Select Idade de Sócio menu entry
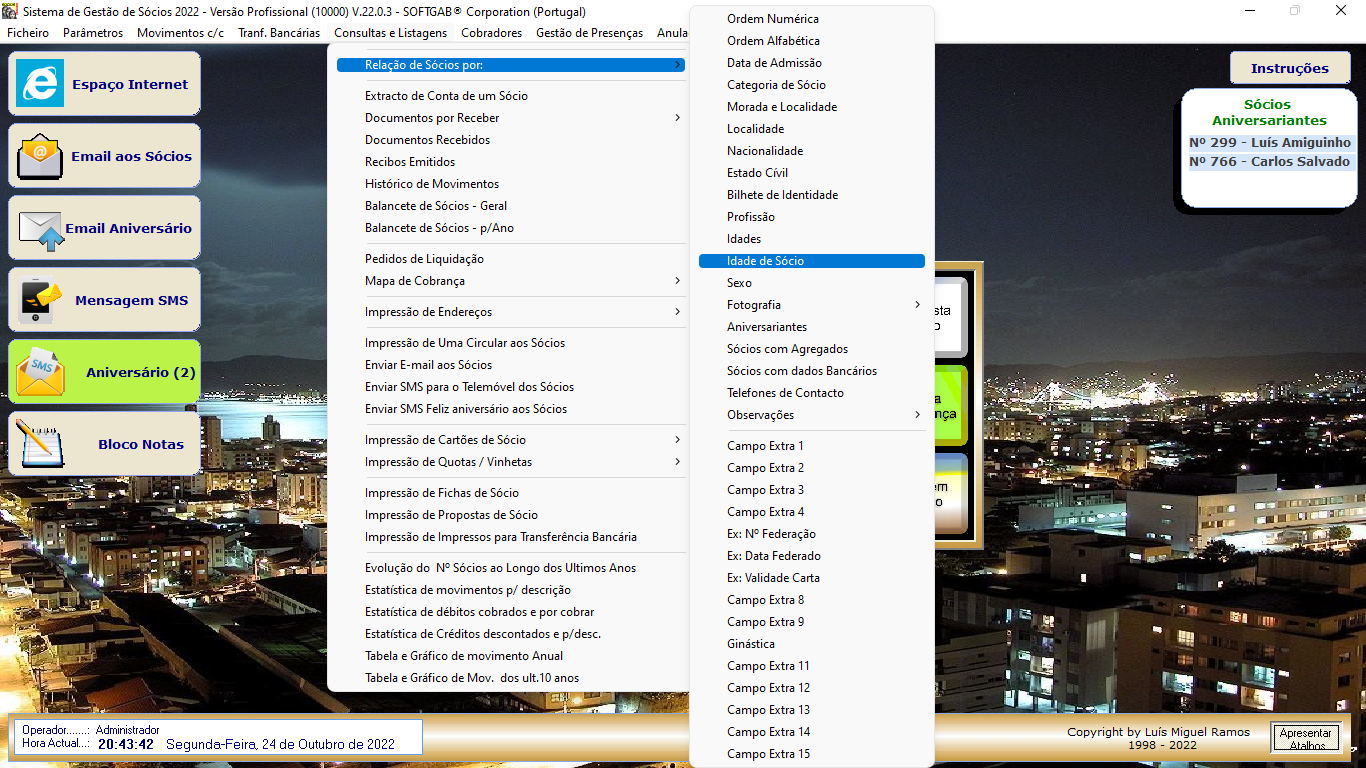This screenshot has width=1366, height=768. pyautogui.click(x=765, y=261)
